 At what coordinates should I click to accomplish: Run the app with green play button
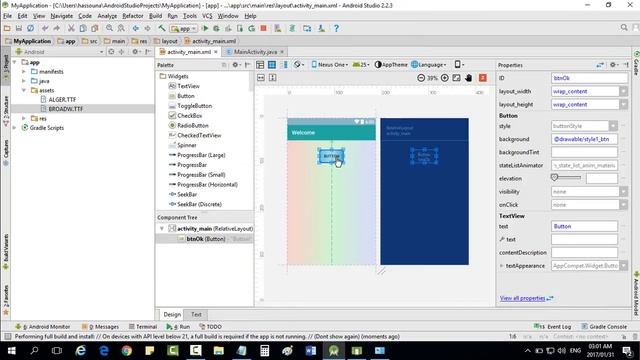click(x=205, y=28)
